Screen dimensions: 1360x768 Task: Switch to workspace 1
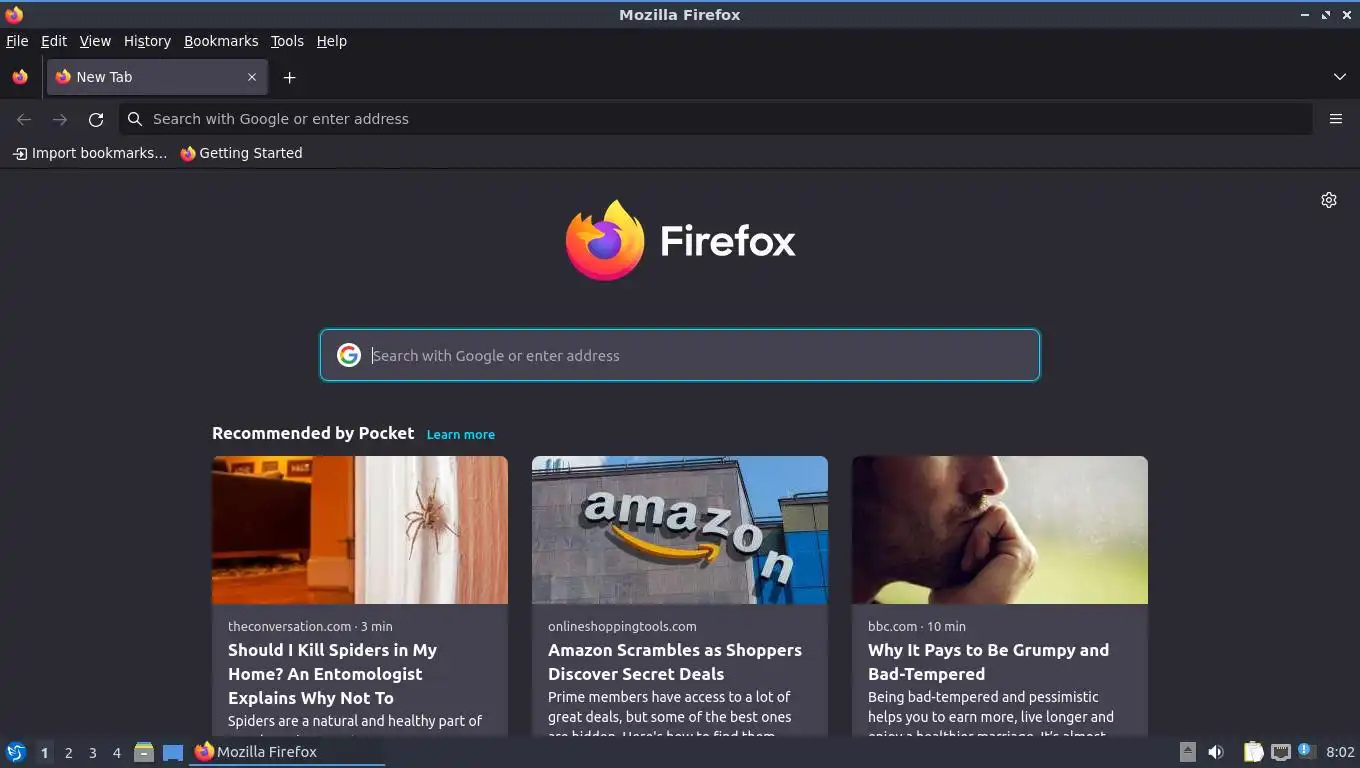44,752
